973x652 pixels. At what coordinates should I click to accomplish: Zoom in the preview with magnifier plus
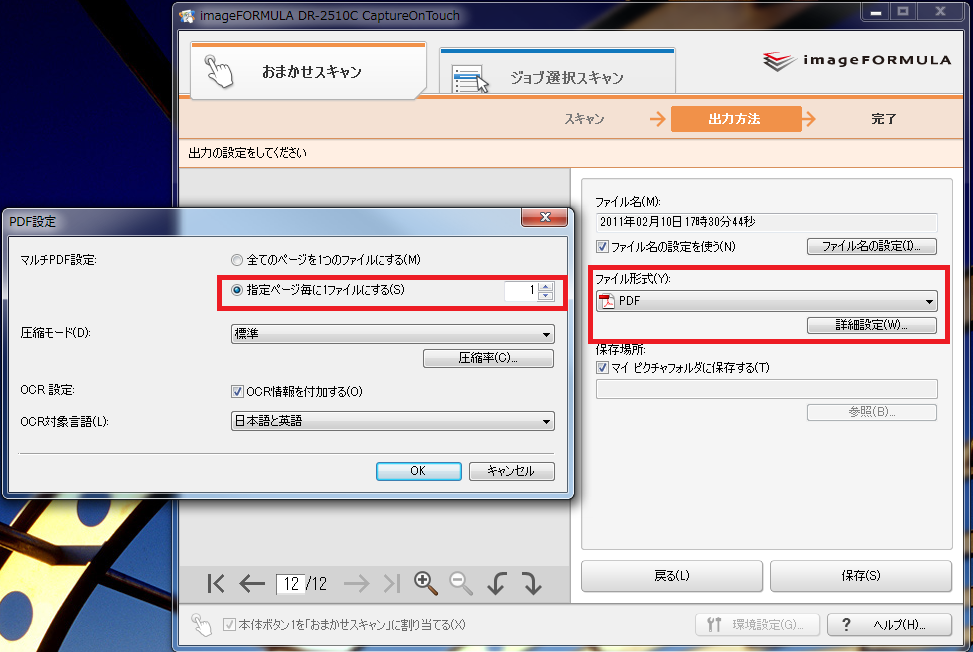pyautogui.click(x=426, y=583)
